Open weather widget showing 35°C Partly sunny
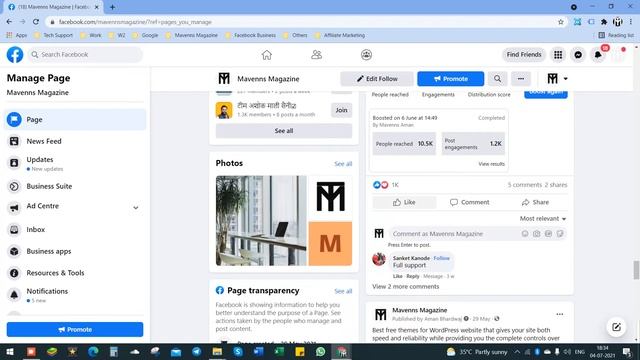Image resolution: width=640 pixels, height=360 pixels. (x=477, y=352)
